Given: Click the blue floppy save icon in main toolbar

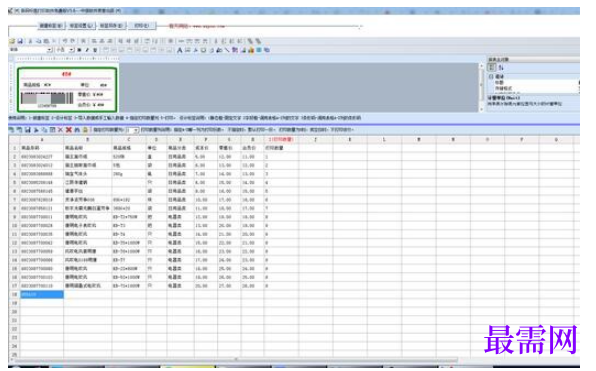Looking at the screenshot, I should (x=20, y=41).
